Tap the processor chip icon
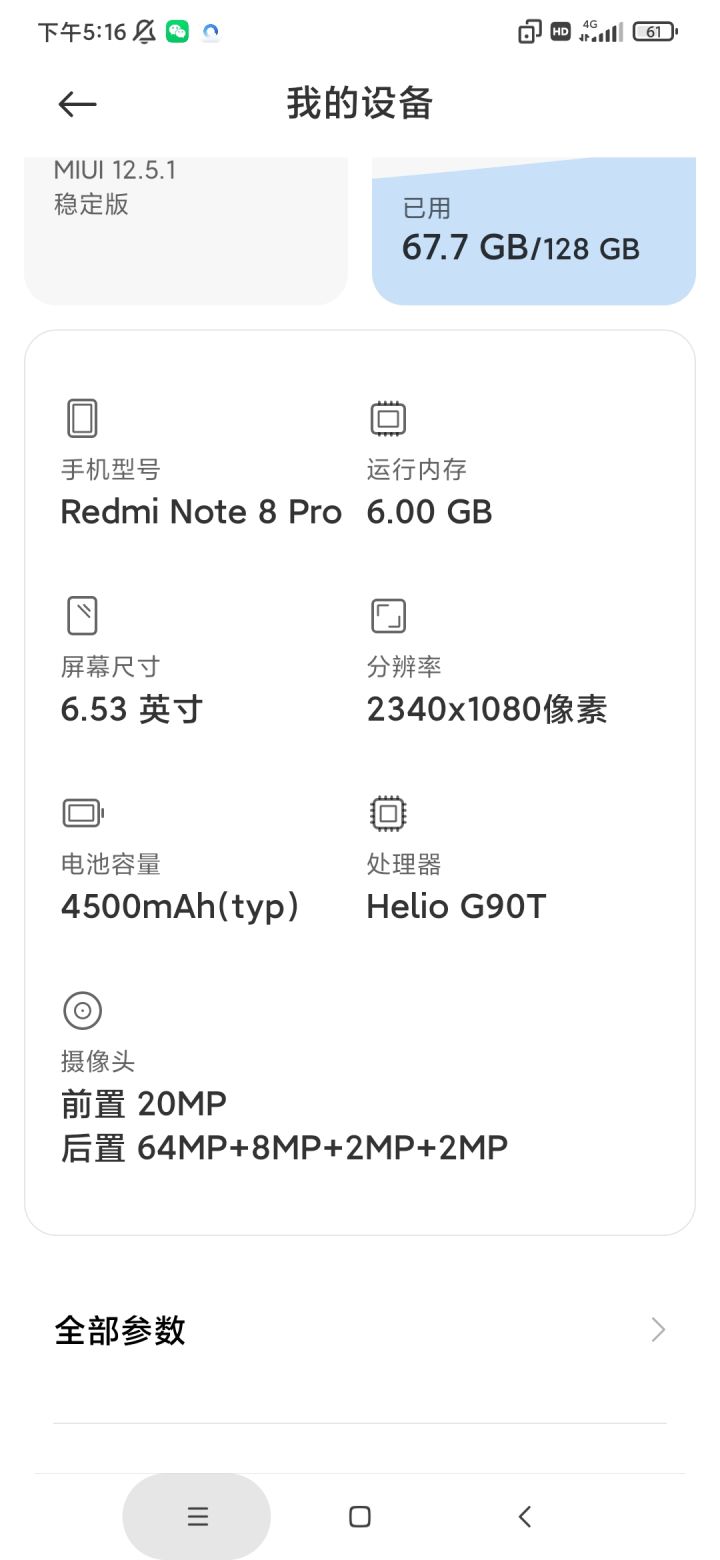The height and width of the screenshot is (1560, 720). coord(388,813)
